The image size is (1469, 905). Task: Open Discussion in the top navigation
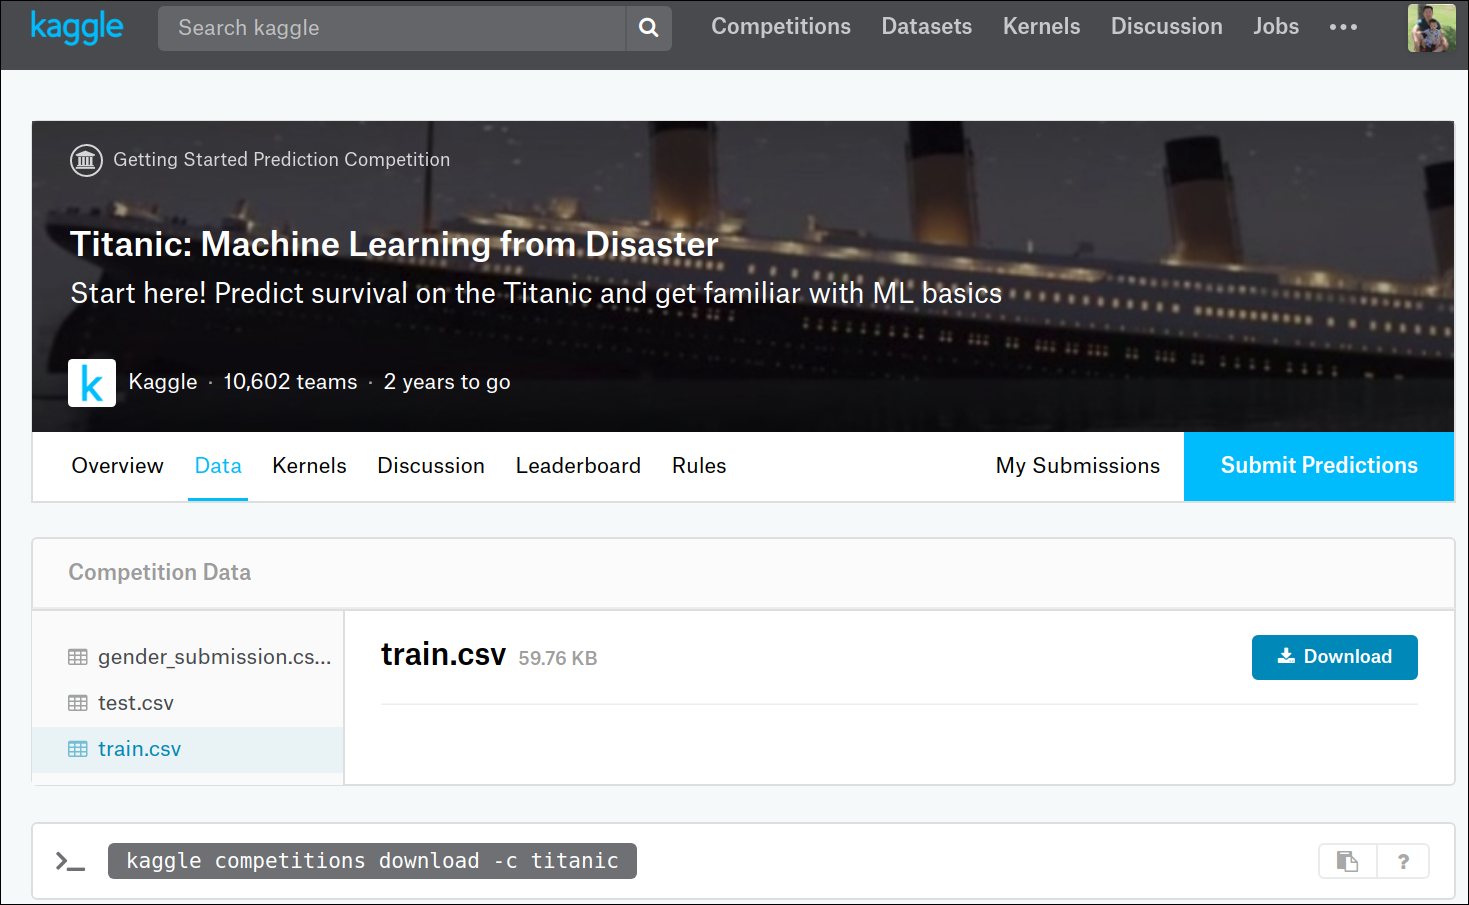pyautogui.click(x=1167, y=27)
